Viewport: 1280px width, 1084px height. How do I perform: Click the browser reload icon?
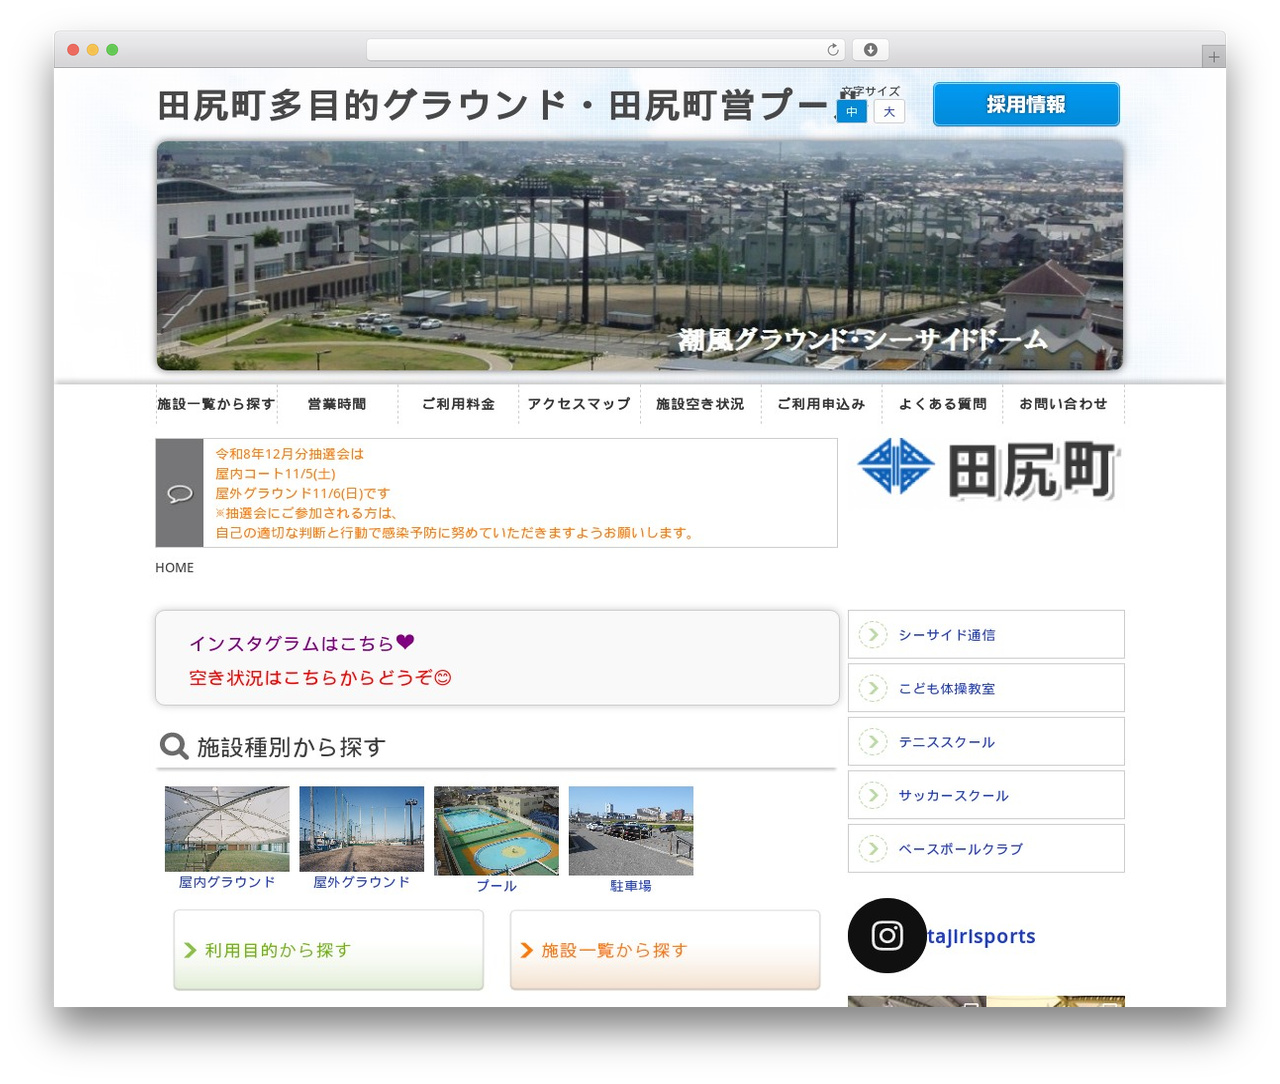tap(833, 50)
